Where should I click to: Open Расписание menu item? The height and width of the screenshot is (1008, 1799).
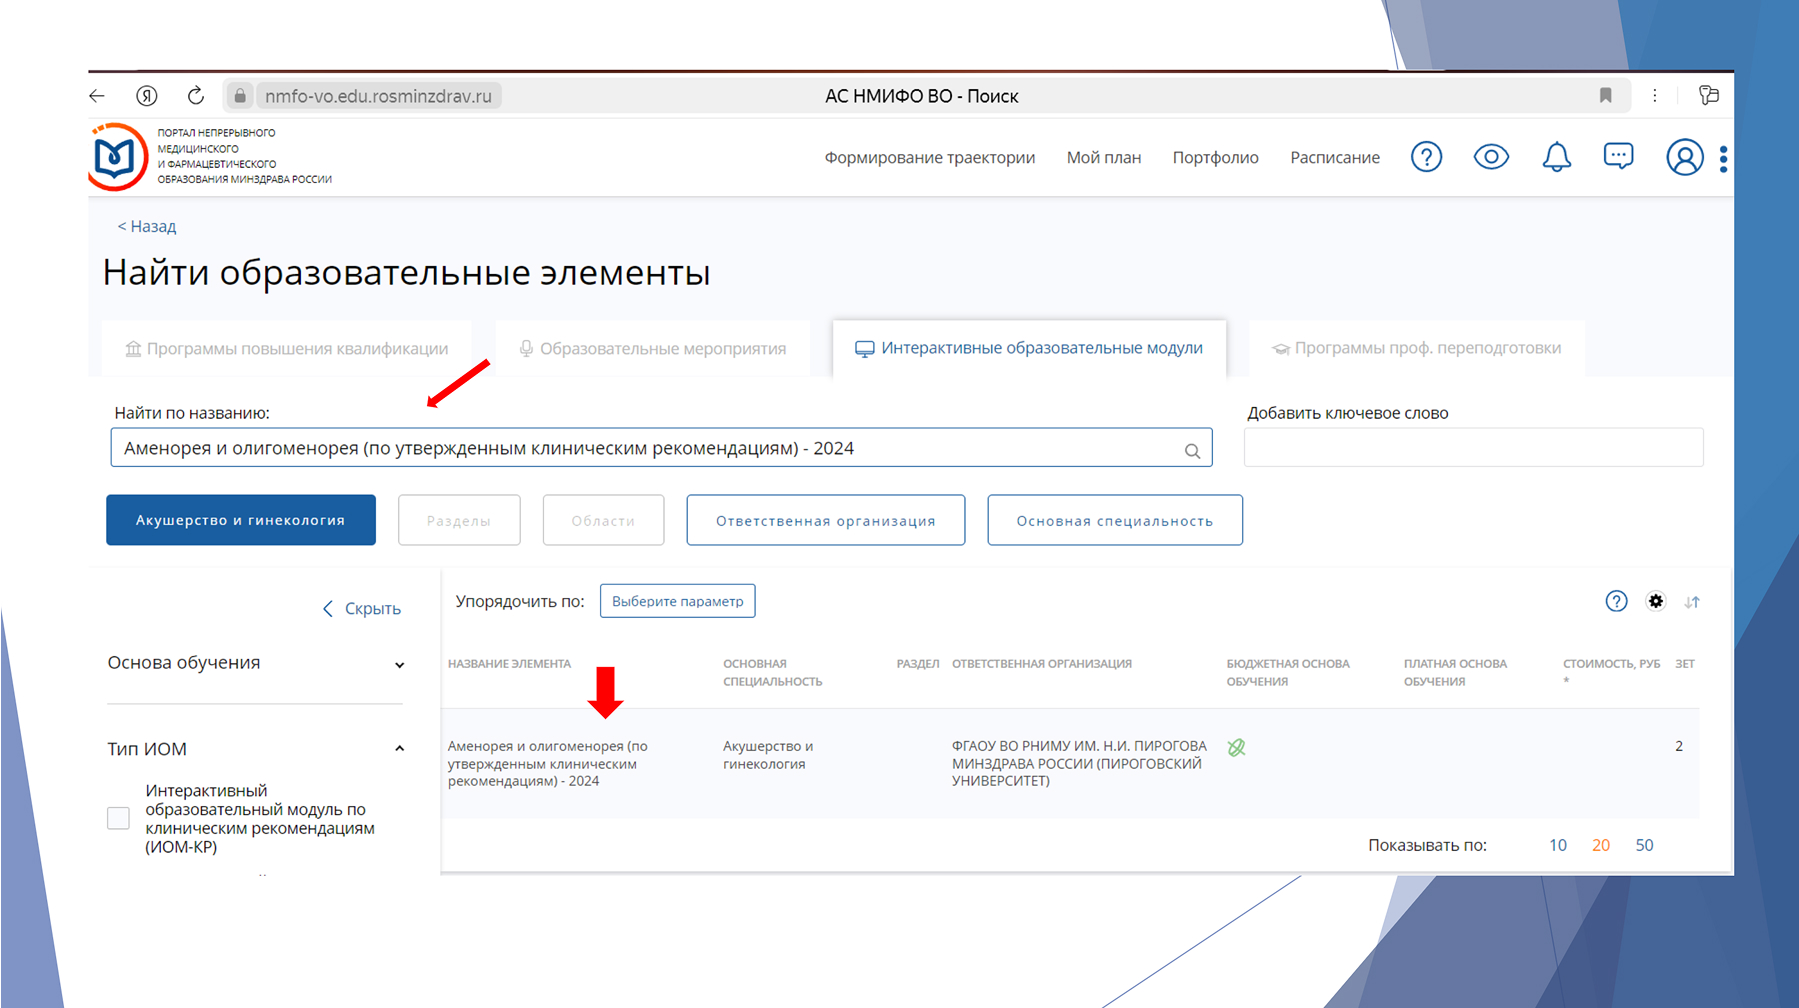[1335, 157]
